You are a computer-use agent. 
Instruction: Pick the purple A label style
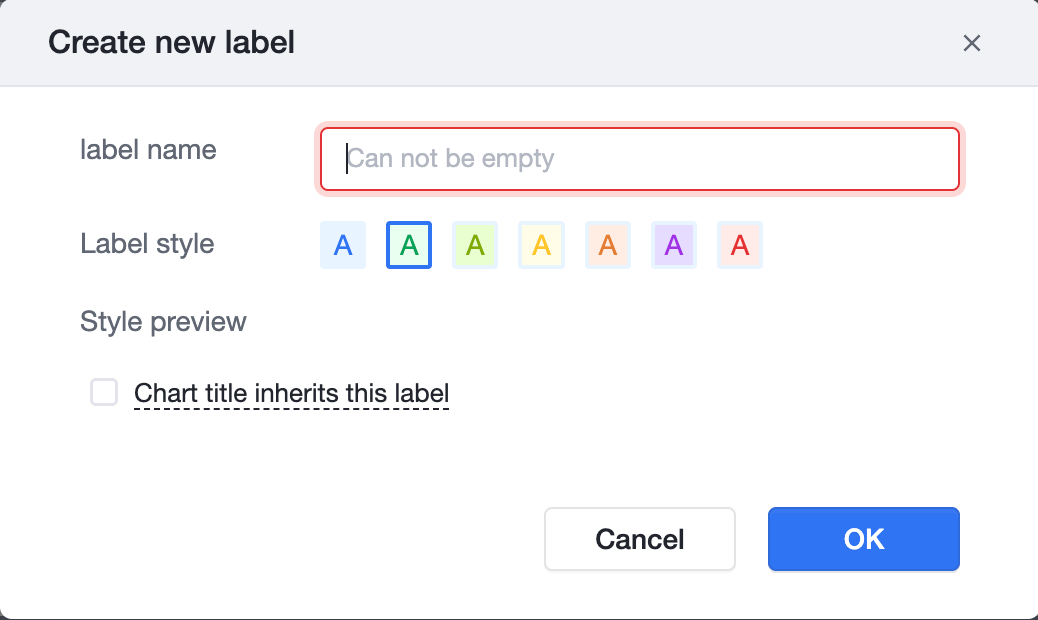pos(674,245)
